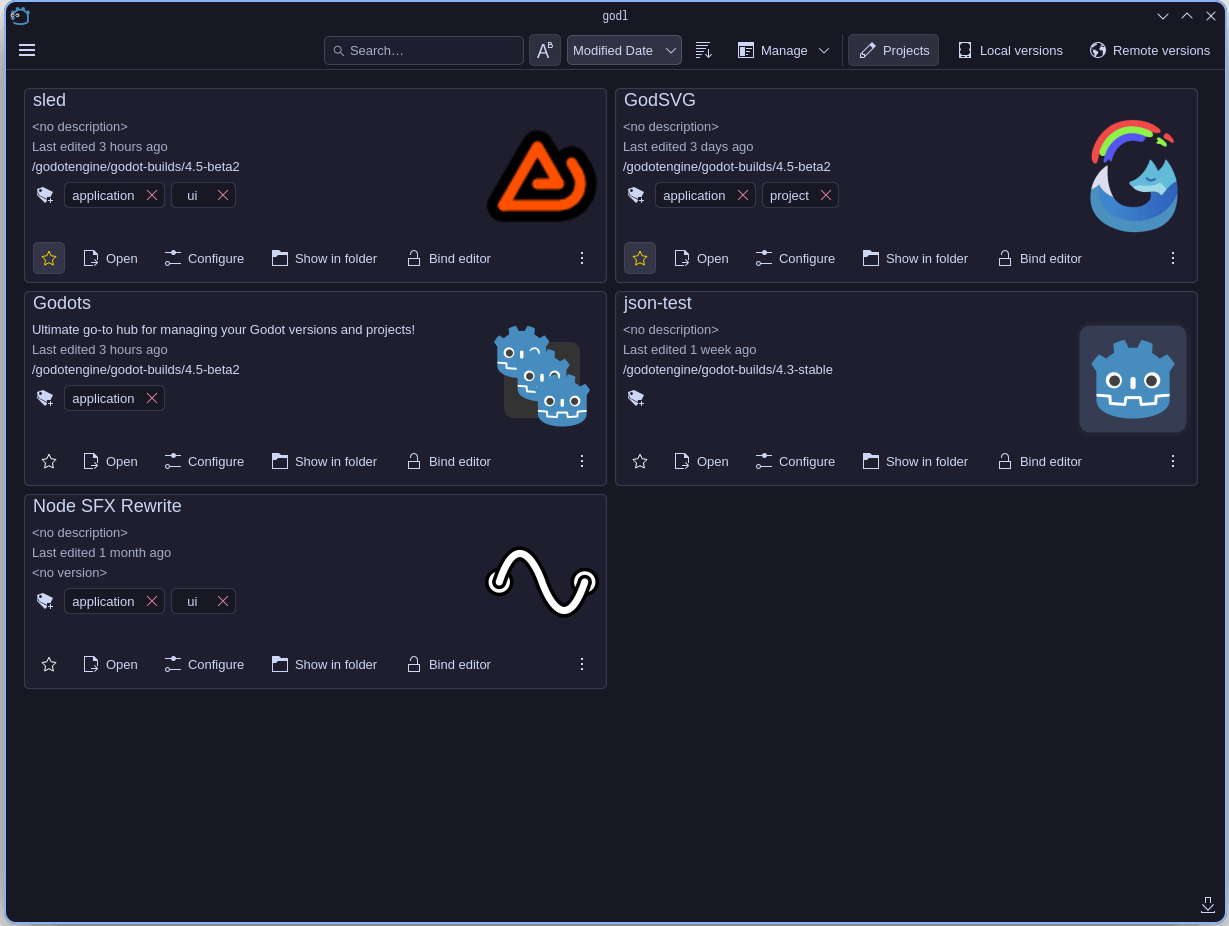Show json-test project in folder
Viewport: 1229px width, 926px height.
pyautogui.click(x=916, y=461)
